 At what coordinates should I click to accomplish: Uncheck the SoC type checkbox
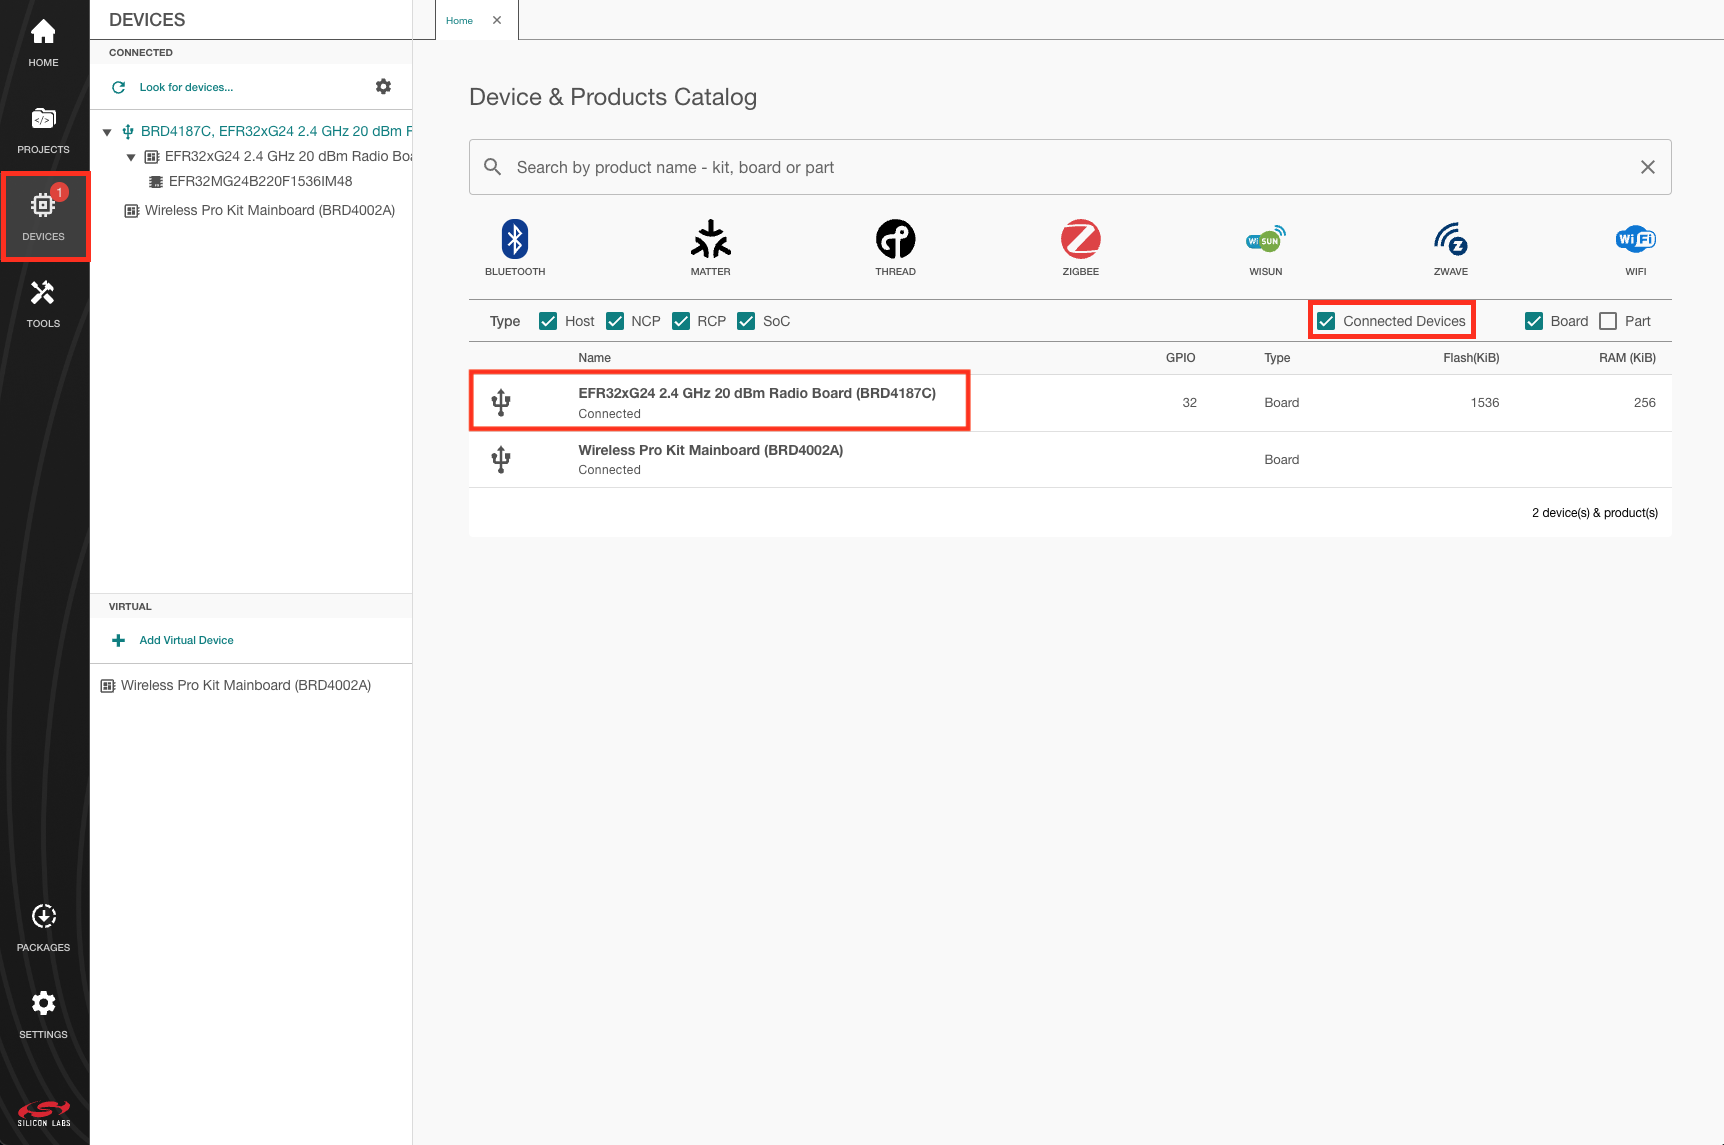[x=746, y=321]
